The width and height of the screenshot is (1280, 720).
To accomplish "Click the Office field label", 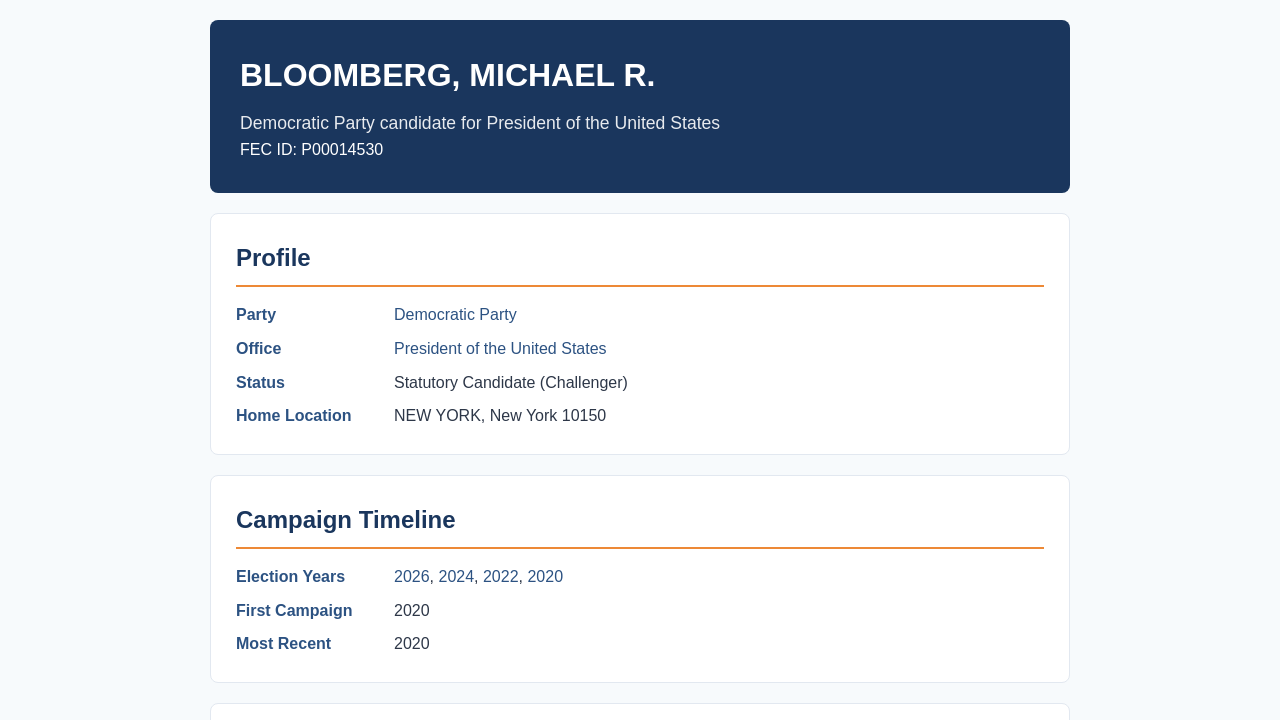I will pyautogui.click(x=258, y=349).
